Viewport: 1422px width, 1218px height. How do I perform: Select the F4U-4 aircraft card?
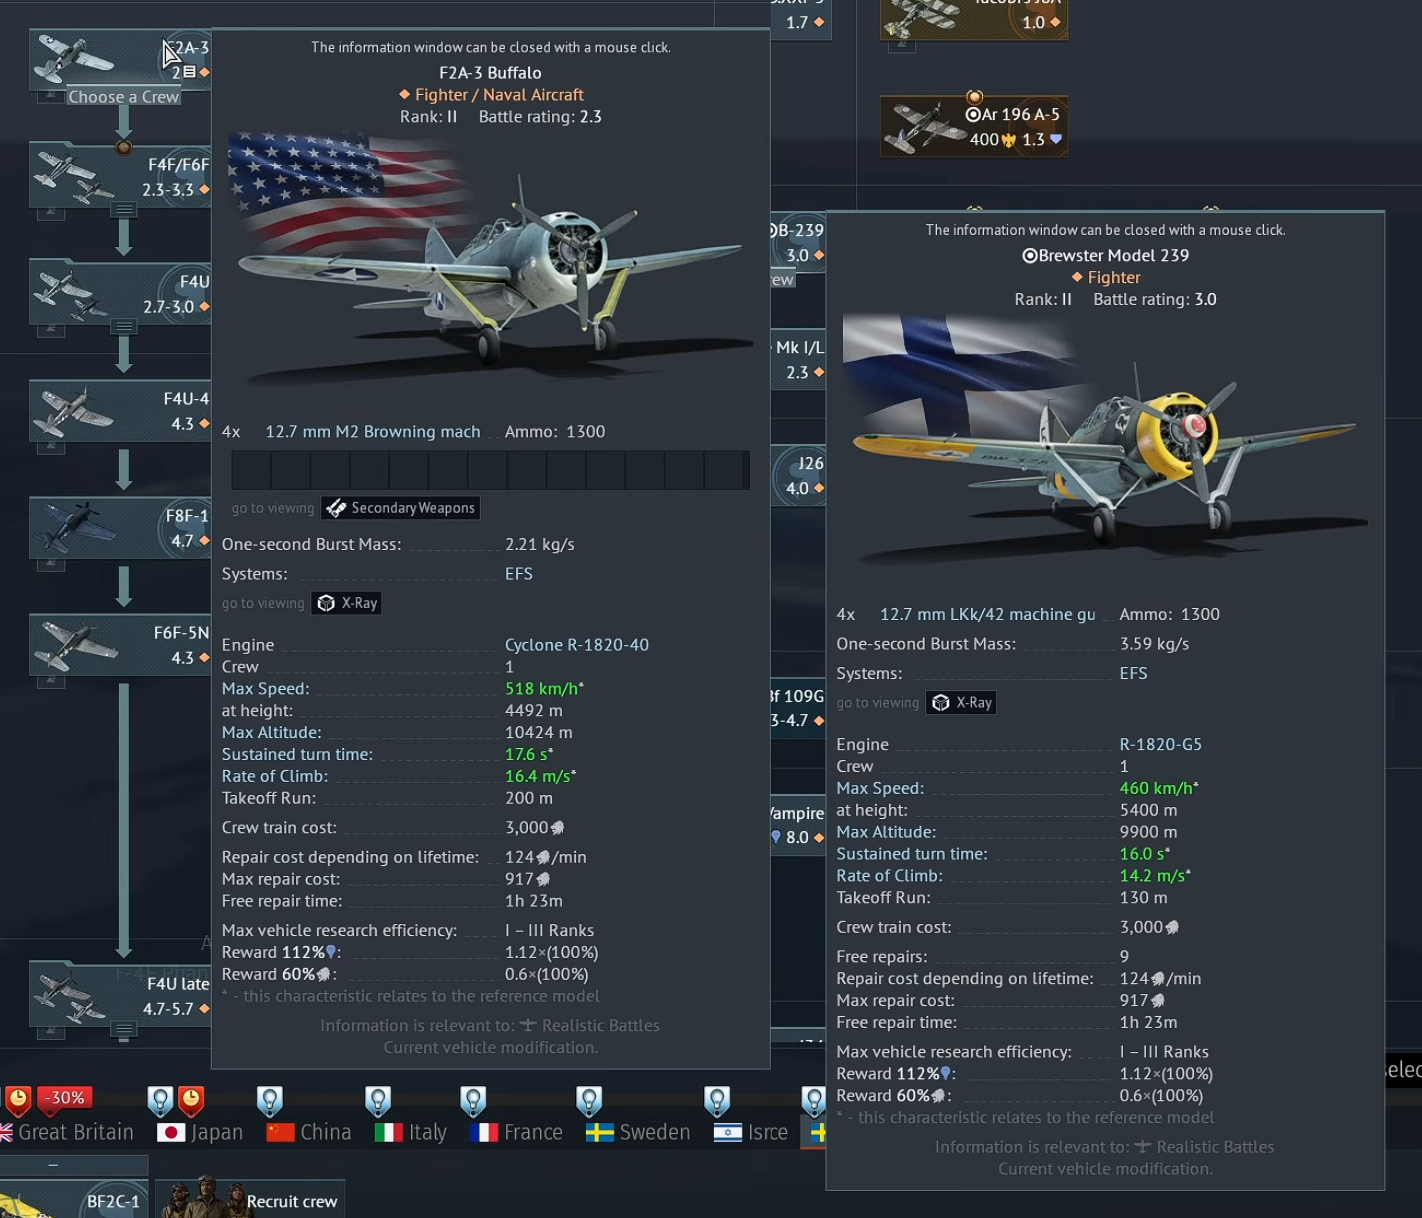pos(120,410)
